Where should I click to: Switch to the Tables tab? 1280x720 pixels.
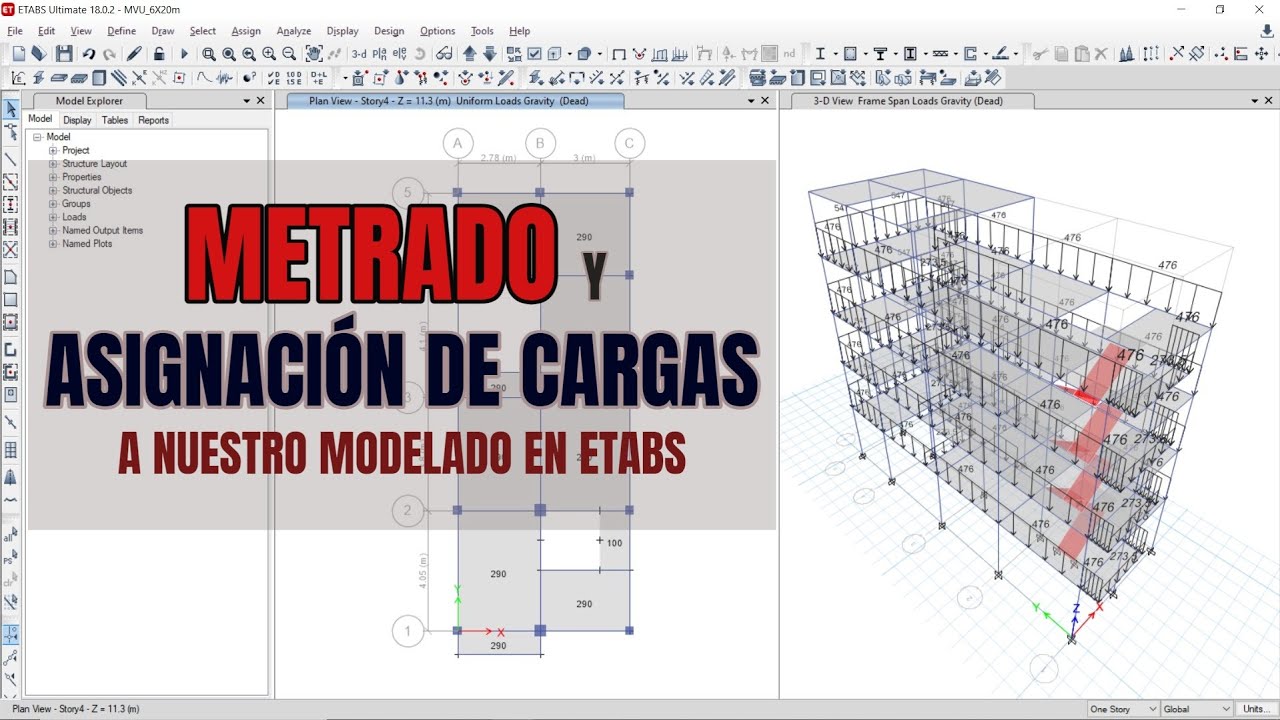point(115,120)
